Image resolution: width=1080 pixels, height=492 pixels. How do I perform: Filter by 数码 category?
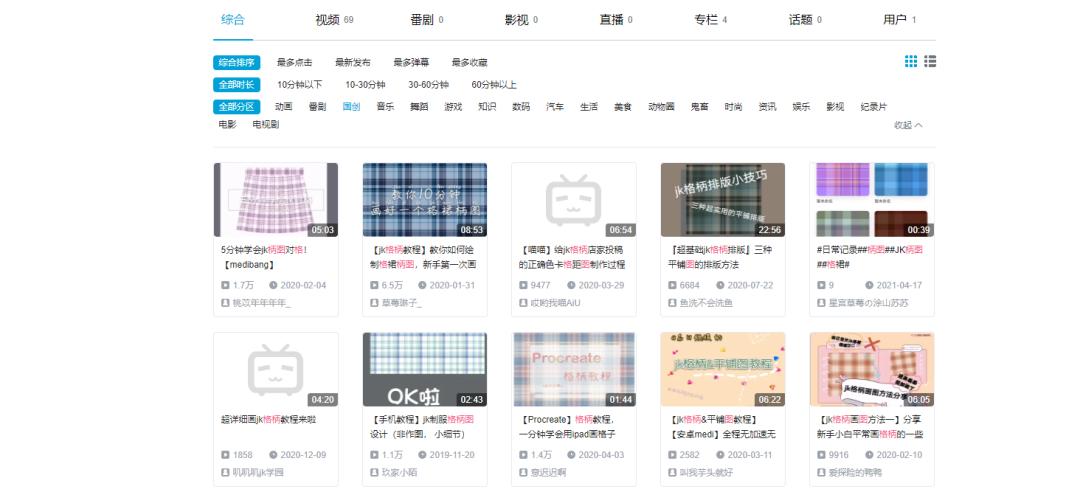(521, 107)
